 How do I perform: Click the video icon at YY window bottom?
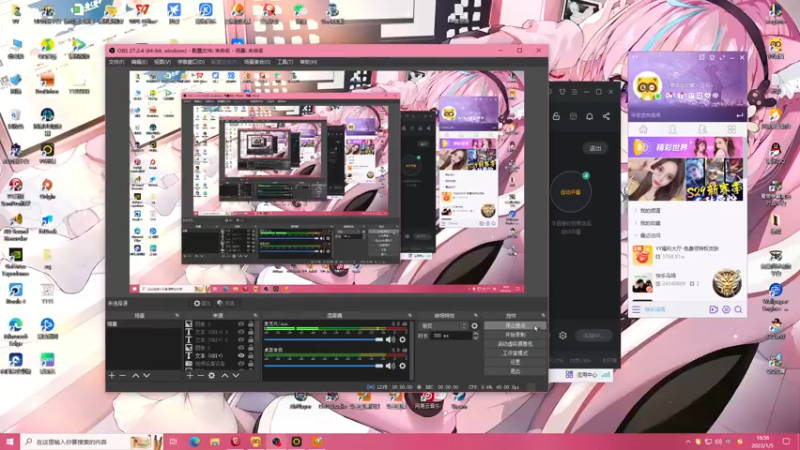[x=713, y=309]
